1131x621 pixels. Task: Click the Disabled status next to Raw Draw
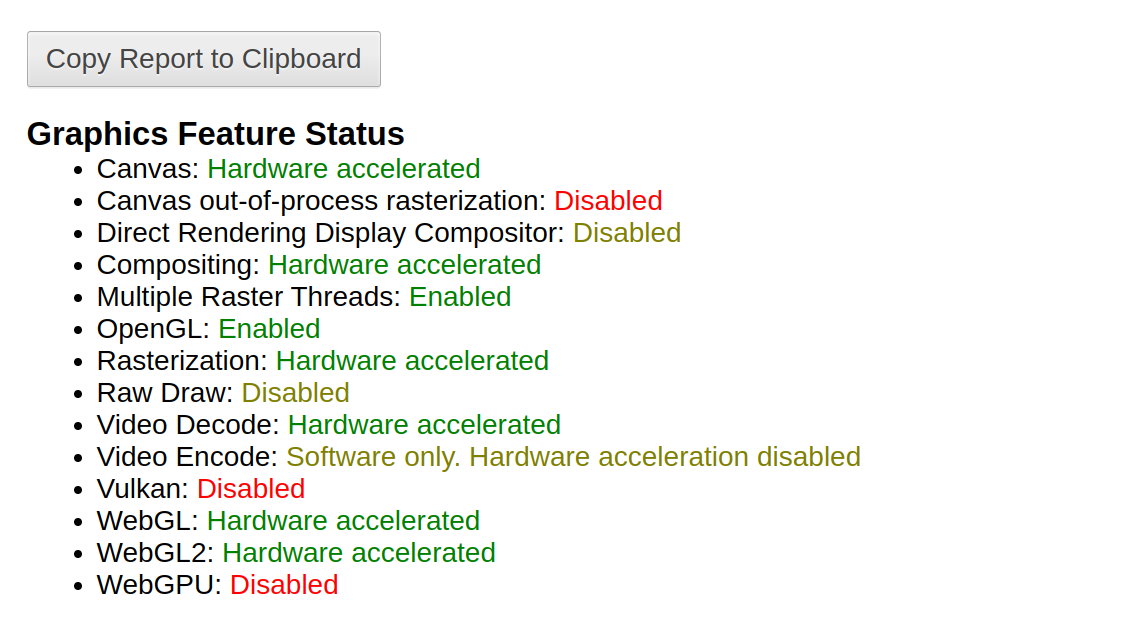(x=295, y=393)
